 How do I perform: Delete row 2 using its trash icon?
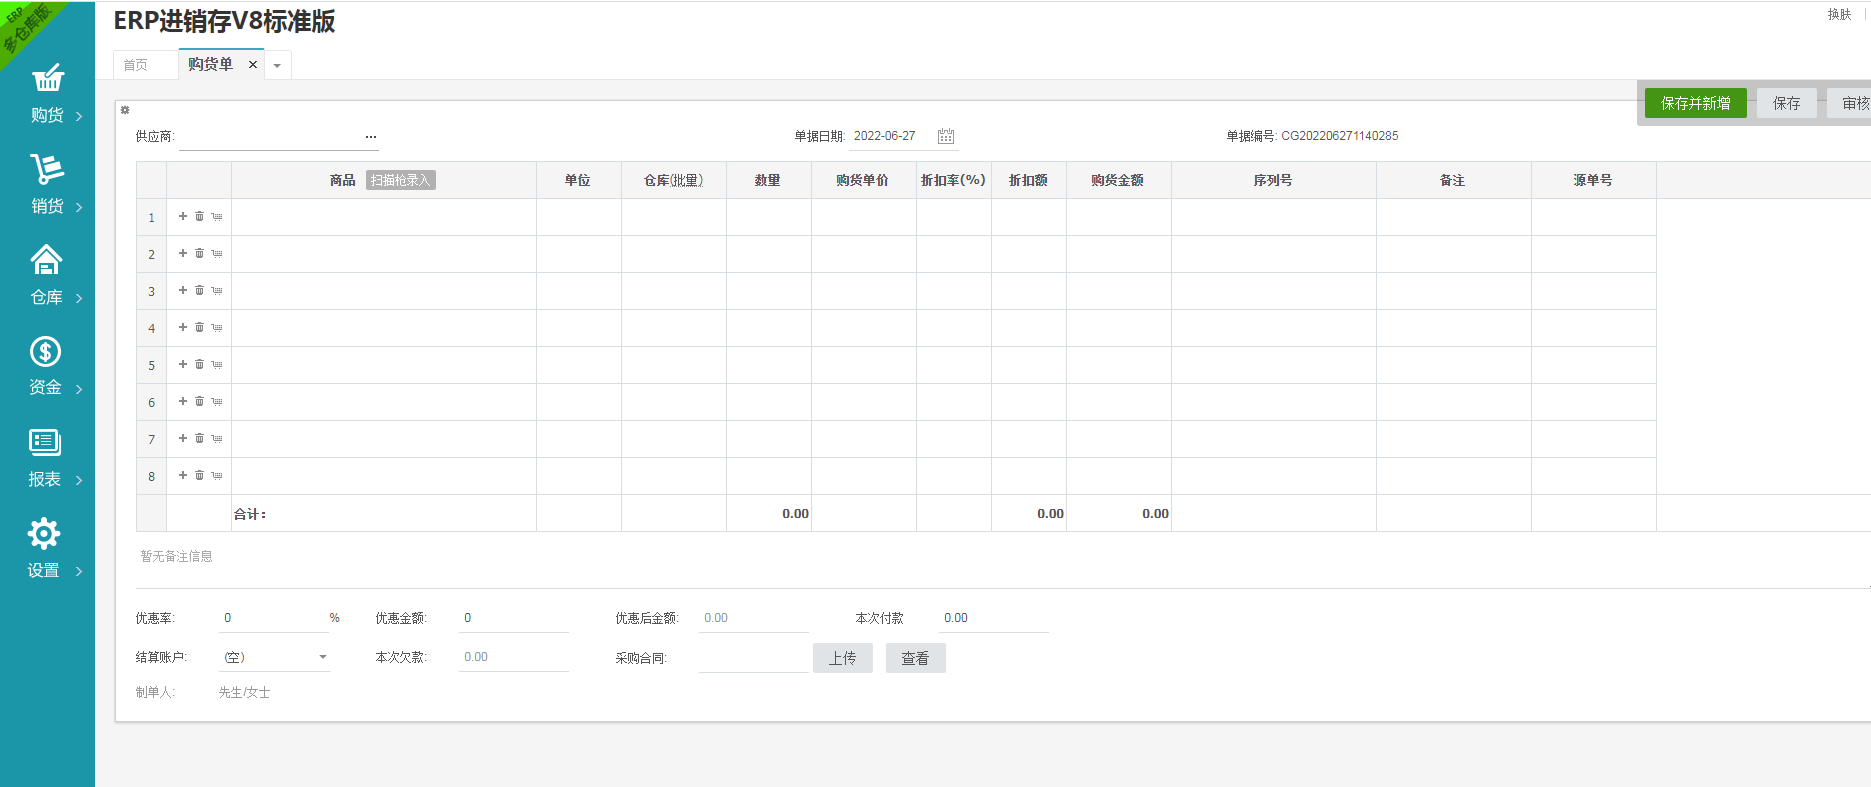[199, 253]
